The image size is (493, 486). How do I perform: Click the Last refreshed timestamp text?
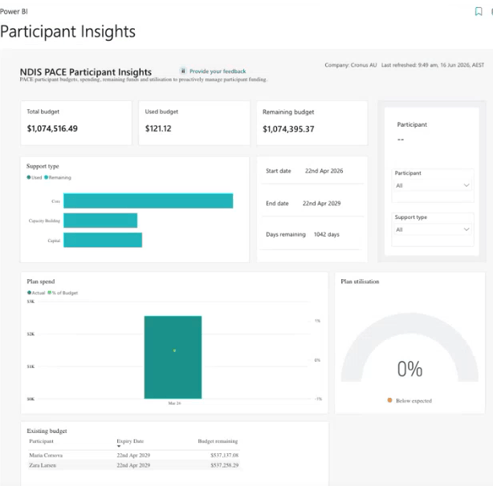click(x=433, y=65)
